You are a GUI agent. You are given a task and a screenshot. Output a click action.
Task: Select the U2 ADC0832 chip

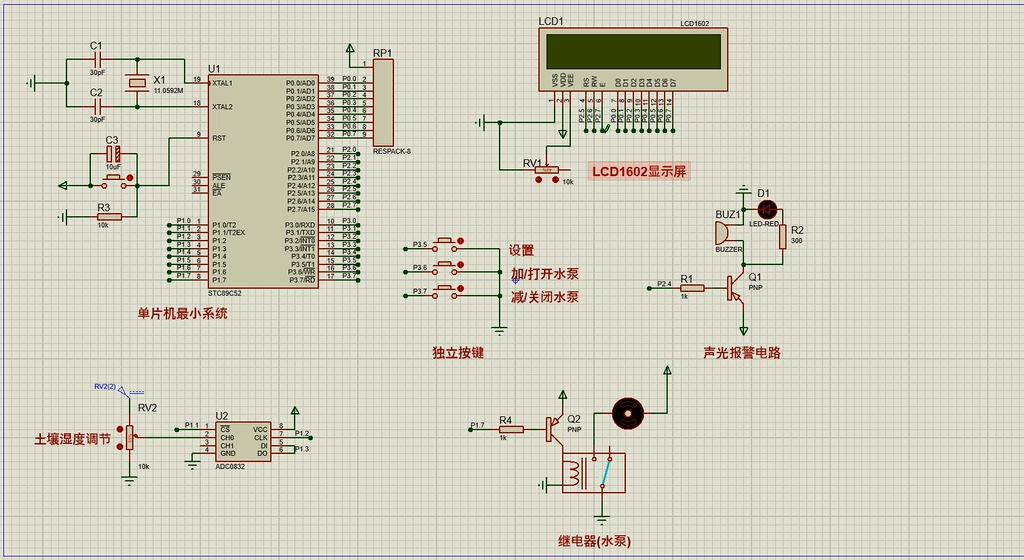pos(244,441)
